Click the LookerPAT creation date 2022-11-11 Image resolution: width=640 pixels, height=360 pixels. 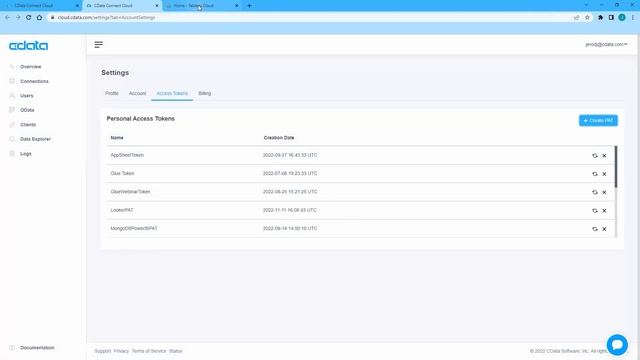290,210
